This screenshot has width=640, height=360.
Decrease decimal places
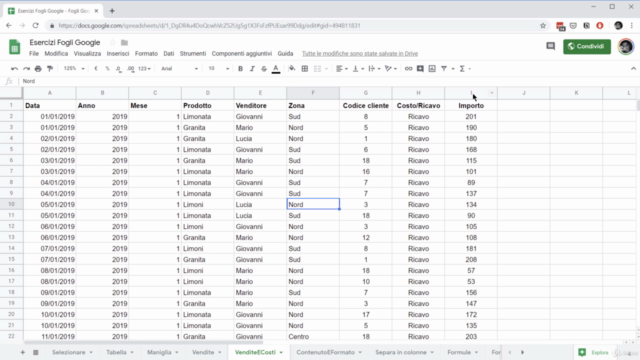(x=119, y=69)
